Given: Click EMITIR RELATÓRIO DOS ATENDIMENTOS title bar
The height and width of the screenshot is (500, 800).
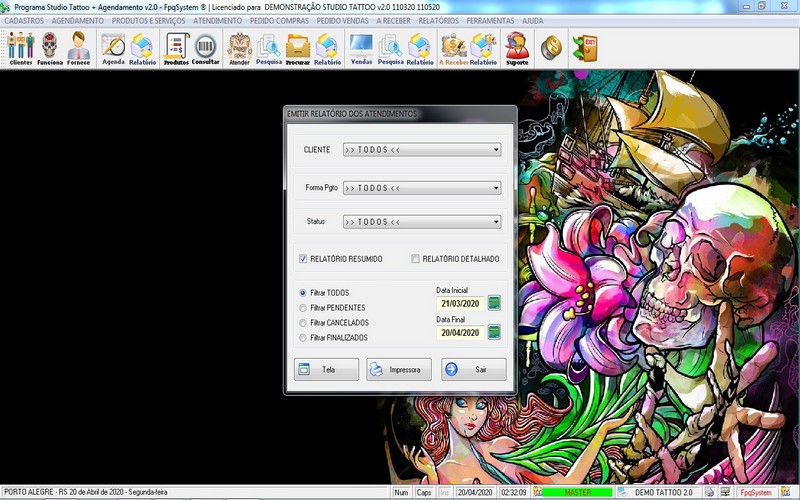Looking at the screenshot, I should 400,114.
